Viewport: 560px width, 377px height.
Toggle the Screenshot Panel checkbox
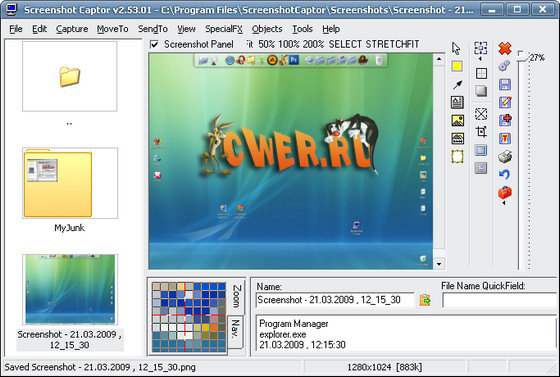(154, 44)
